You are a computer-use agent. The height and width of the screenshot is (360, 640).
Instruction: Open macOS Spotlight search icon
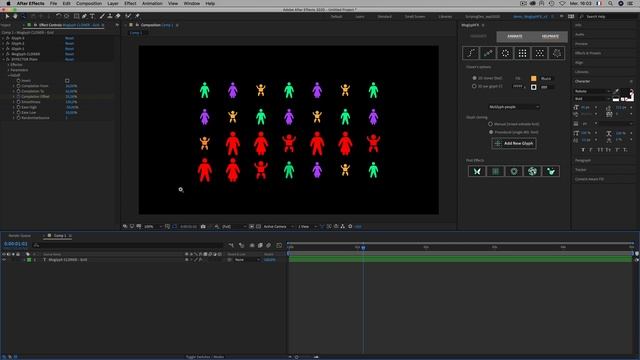610,3
